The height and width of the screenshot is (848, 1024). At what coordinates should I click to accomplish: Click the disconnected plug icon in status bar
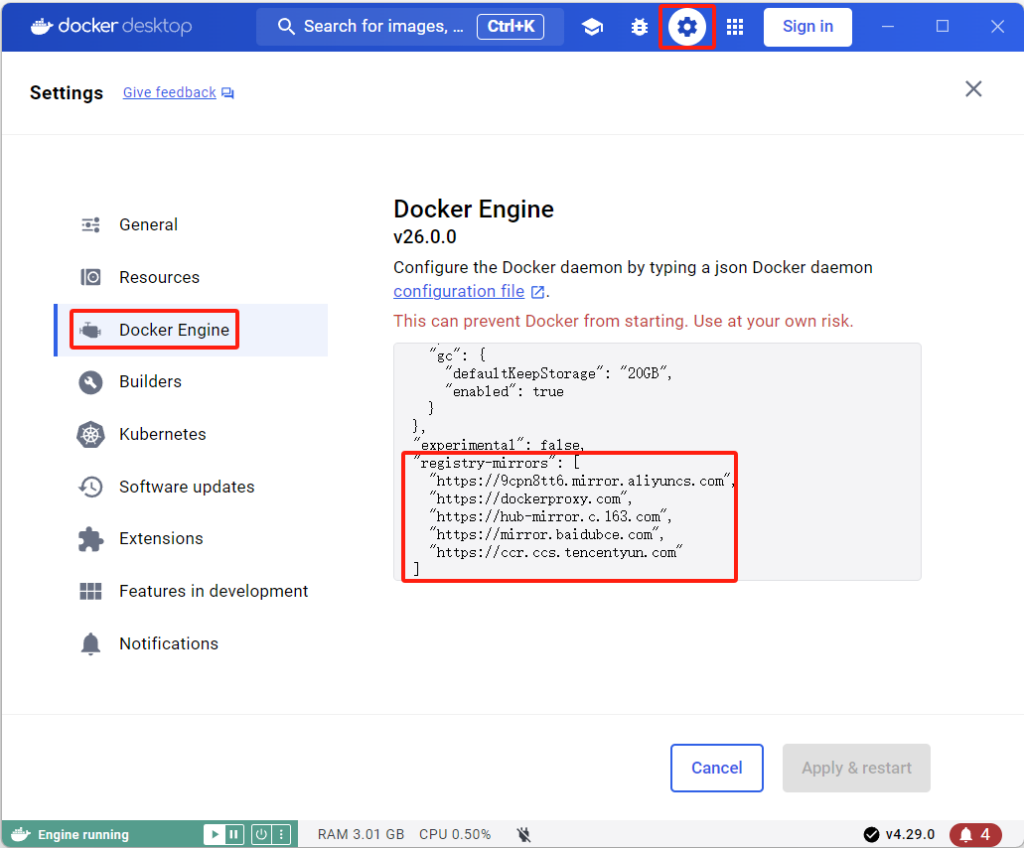(x=523, y=834)
